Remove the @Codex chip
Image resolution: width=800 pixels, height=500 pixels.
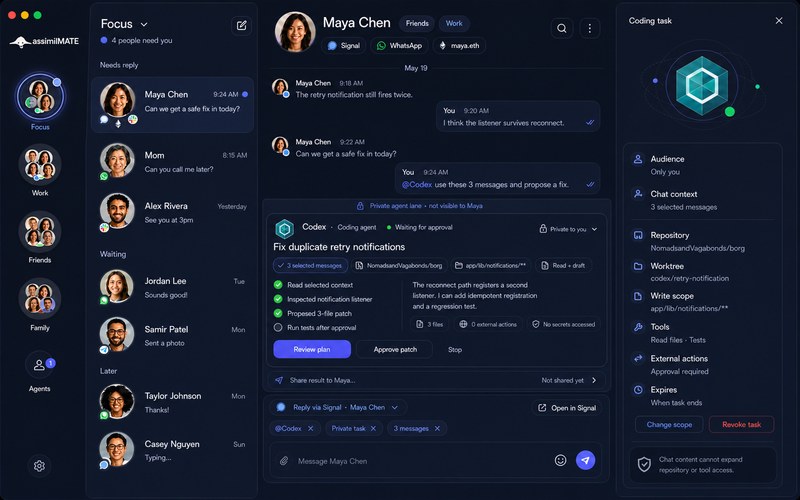click(x=310, y=429)
